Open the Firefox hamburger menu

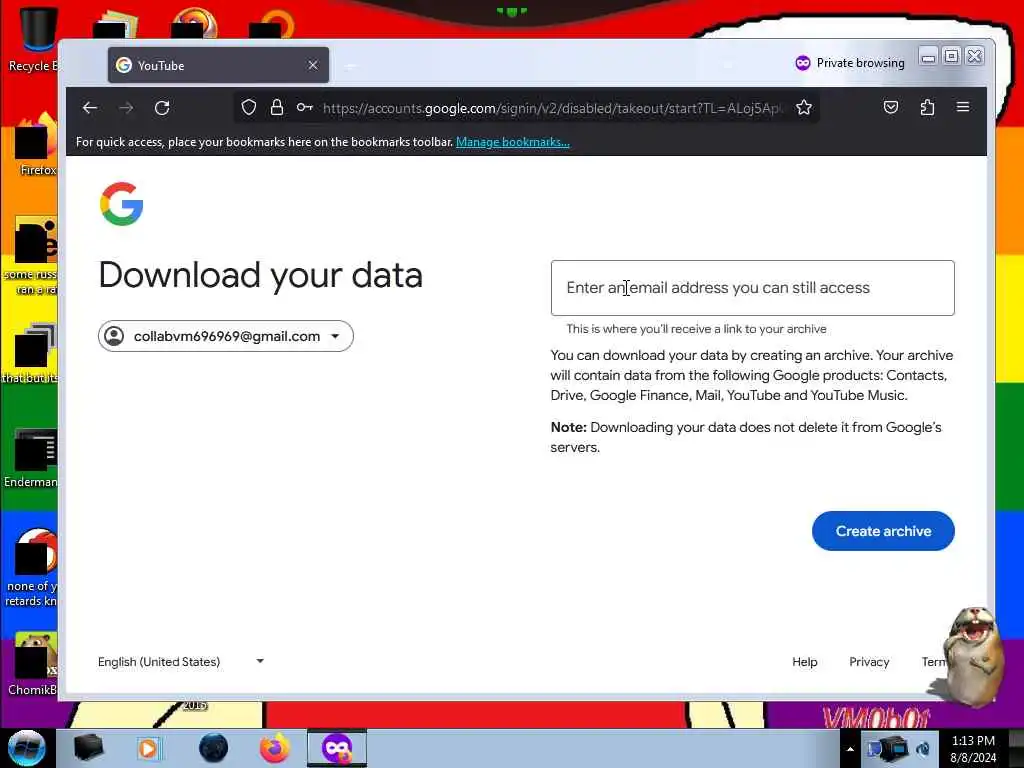[963, 107]
